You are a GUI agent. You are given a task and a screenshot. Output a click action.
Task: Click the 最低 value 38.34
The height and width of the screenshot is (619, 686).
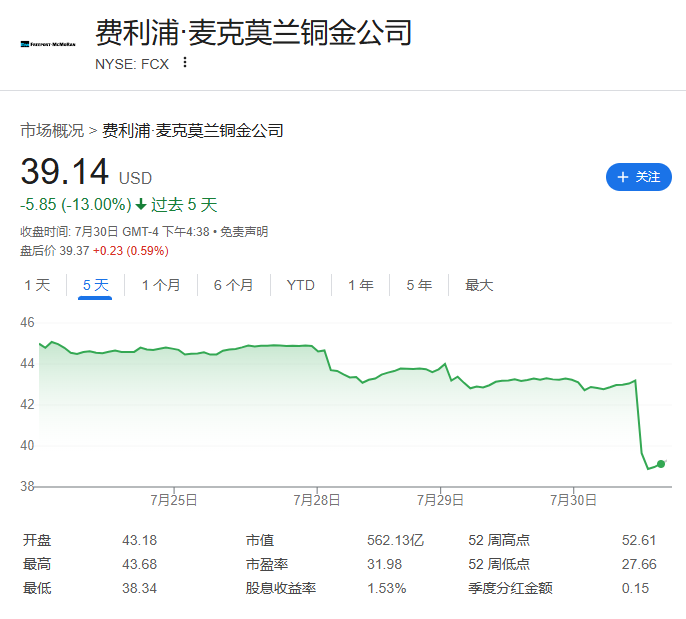[x=140, y=588]
